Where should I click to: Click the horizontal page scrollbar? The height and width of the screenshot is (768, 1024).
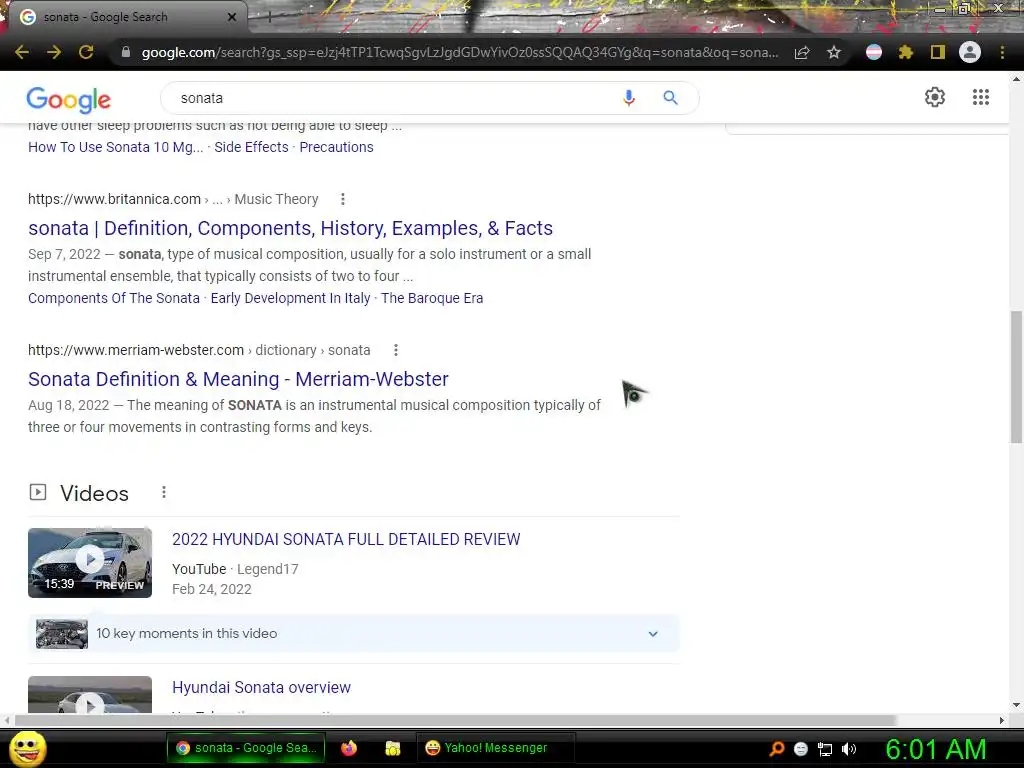pyautogui.click(x=455, y=720)
